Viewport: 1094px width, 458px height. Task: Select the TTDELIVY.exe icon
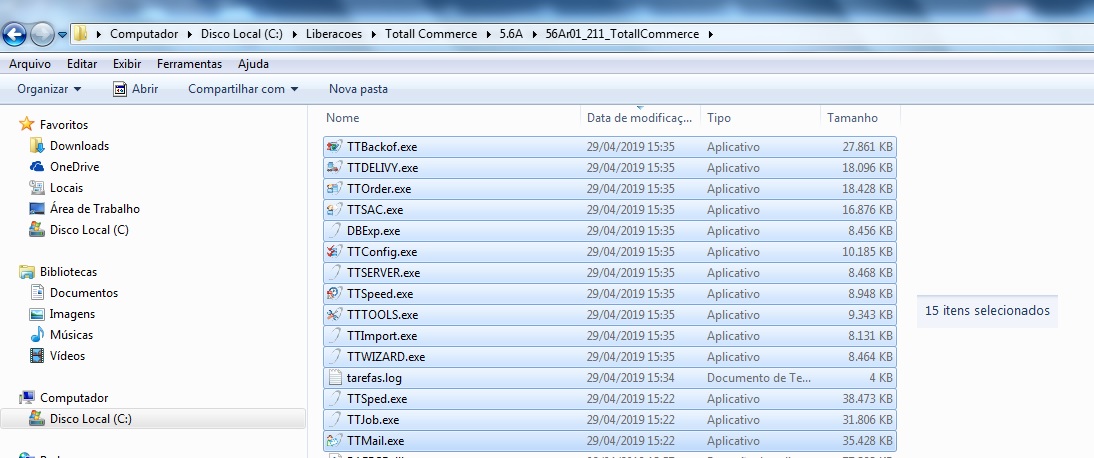click(x=335, y=168)
